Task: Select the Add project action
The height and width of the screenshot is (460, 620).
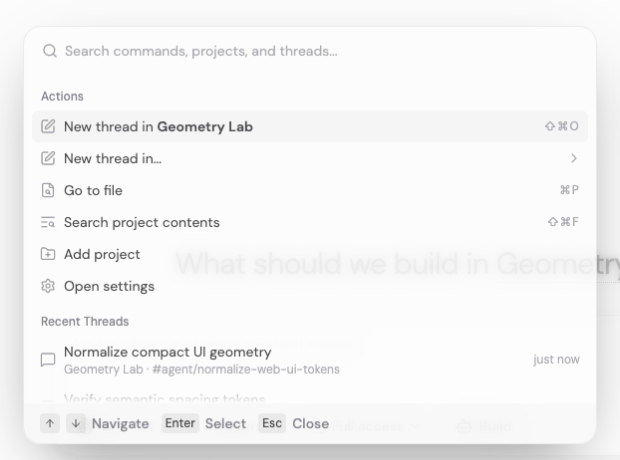Action: tap(310, 254)
